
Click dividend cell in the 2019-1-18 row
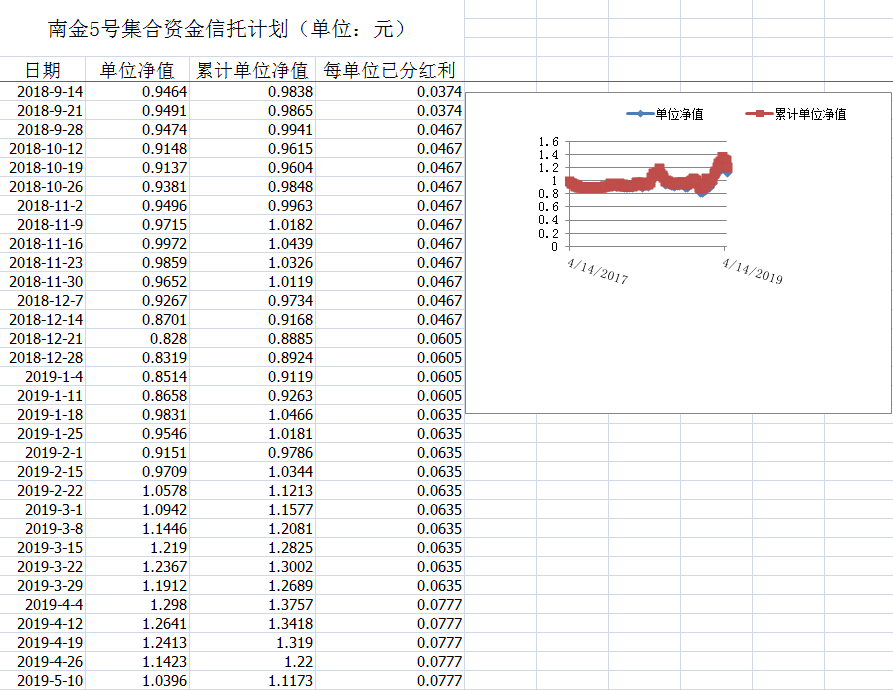coord(390,414)
